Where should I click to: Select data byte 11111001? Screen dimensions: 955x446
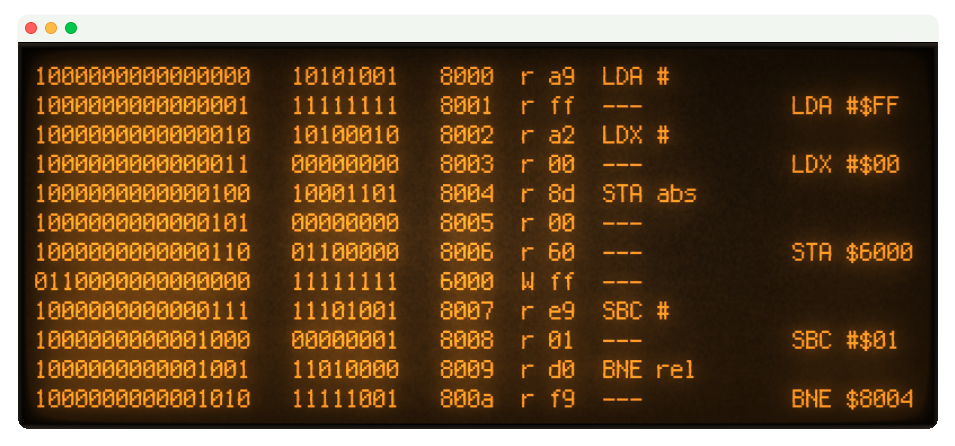click(345, 399)
